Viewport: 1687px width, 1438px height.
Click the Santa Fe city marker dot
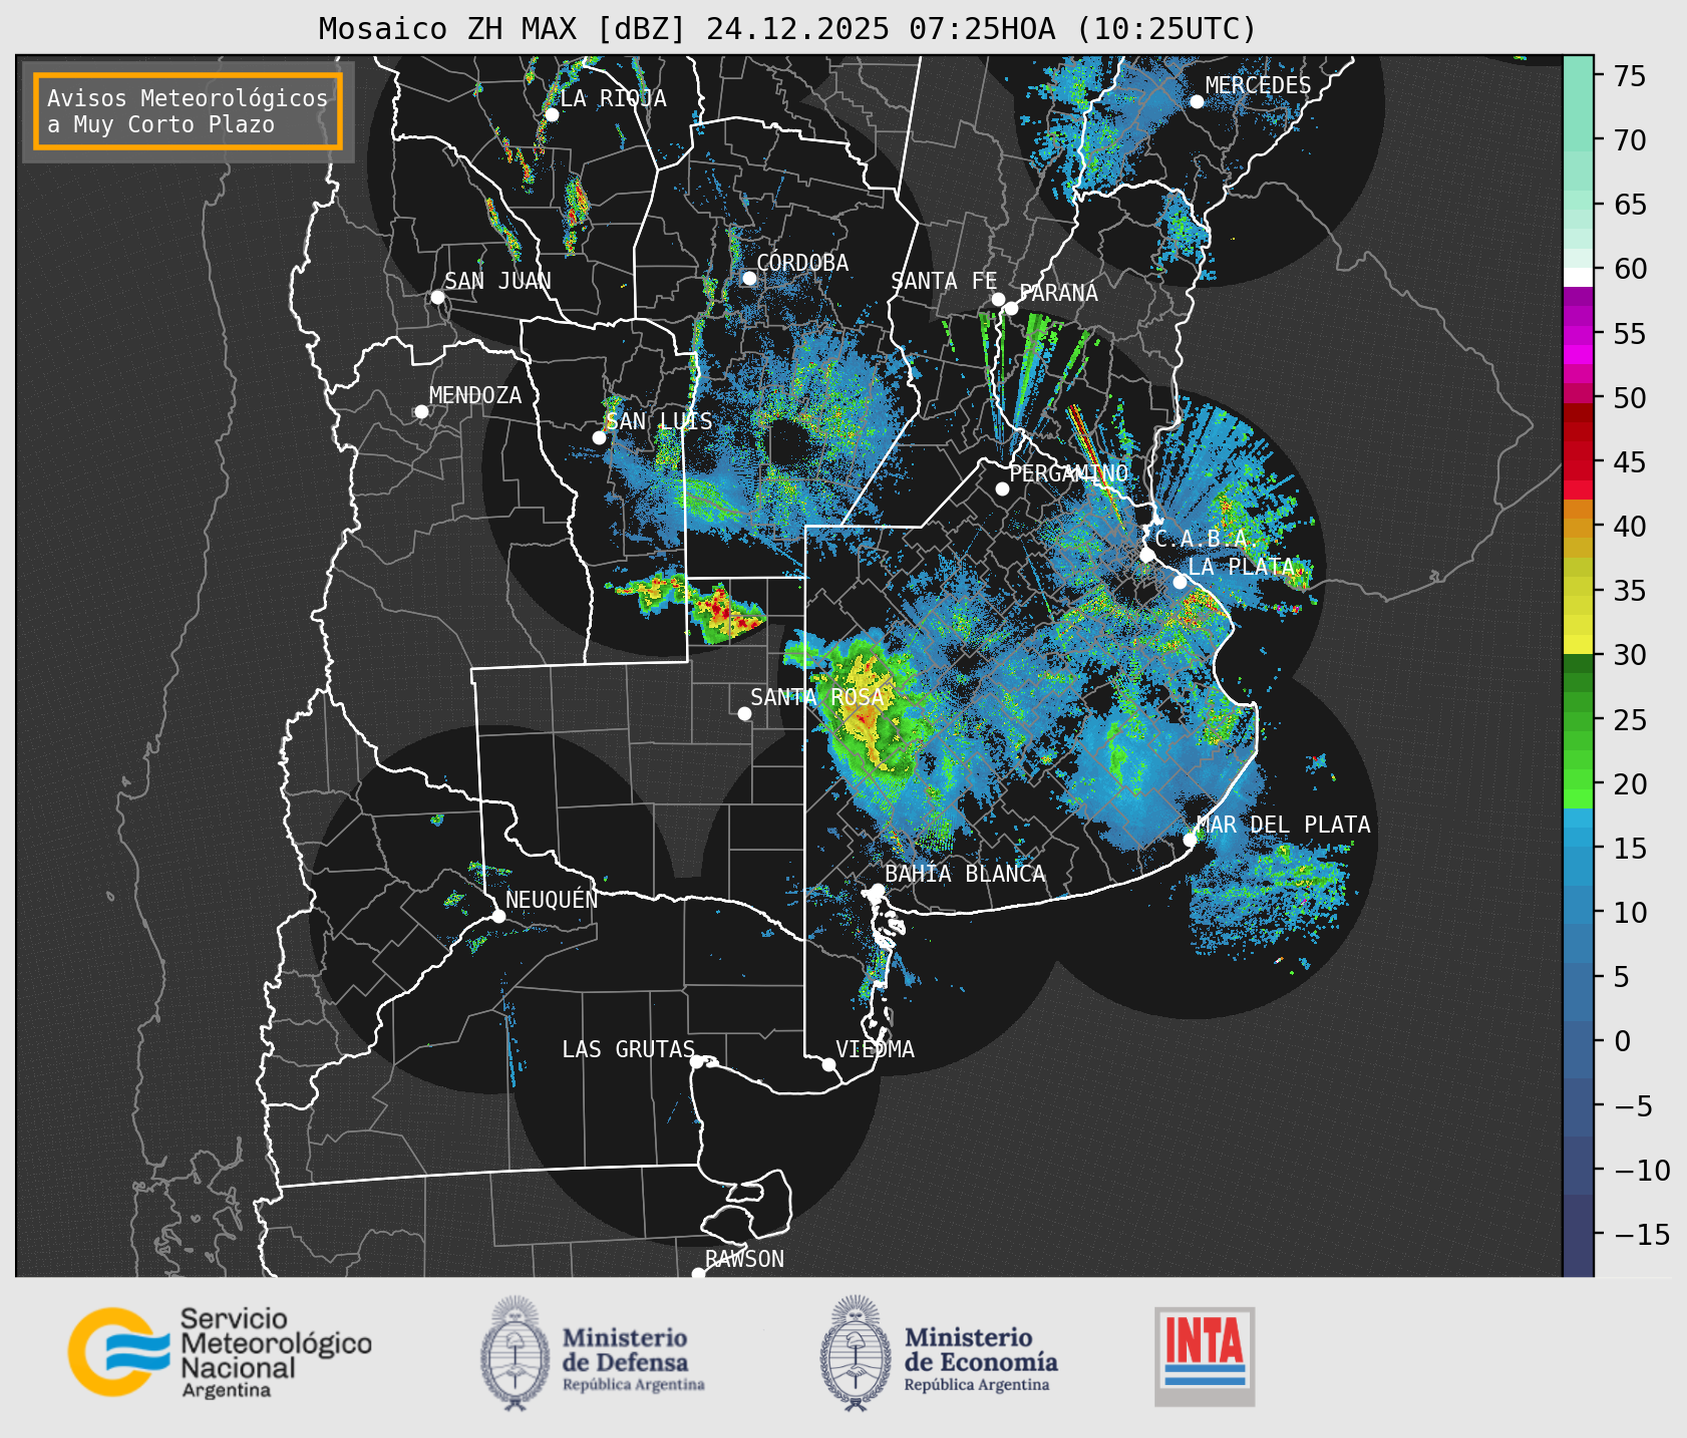[x=998, y=299]
